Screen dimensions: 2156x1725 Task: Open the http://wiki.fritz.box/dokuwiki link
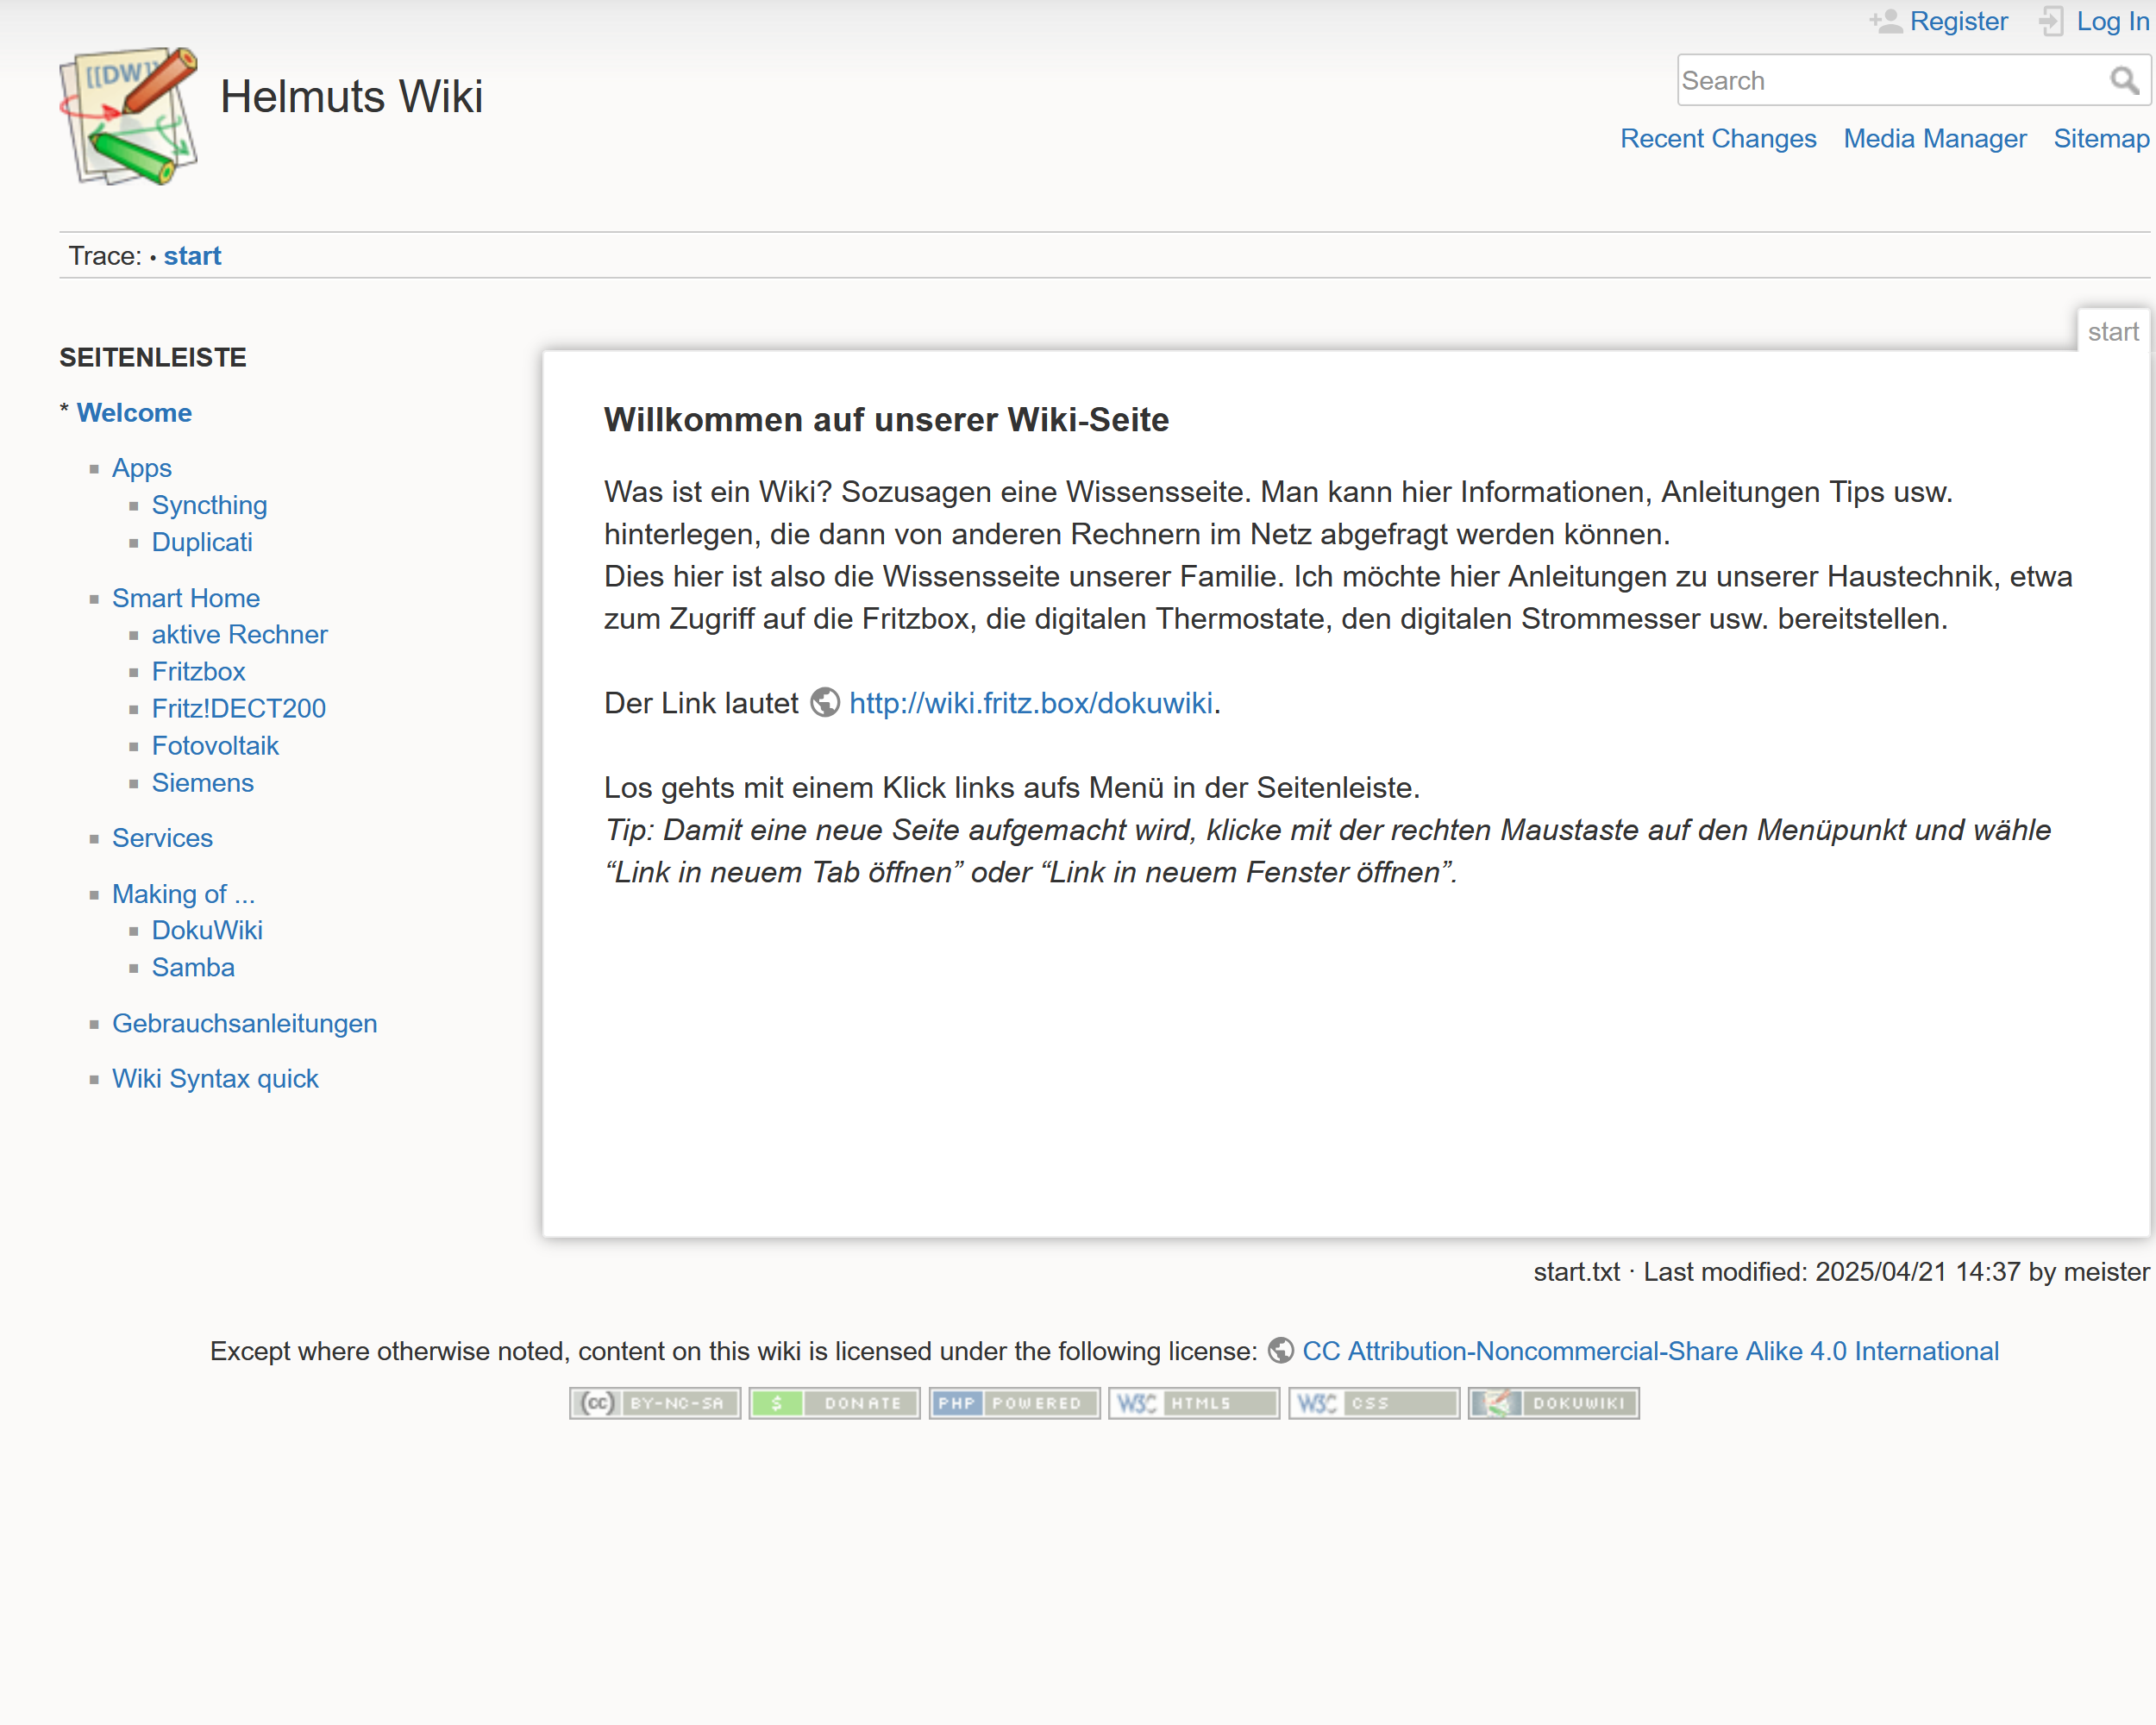click(1030, 703)
